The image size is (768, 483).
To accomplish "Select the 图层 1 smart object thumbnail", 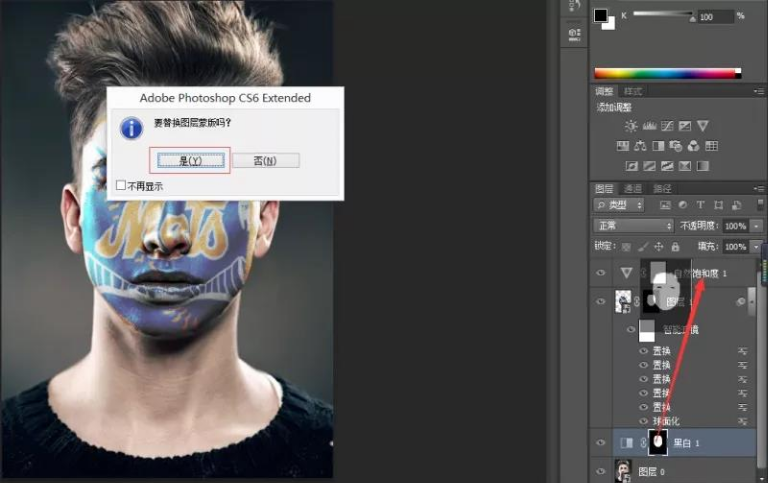I will point(623,301).
